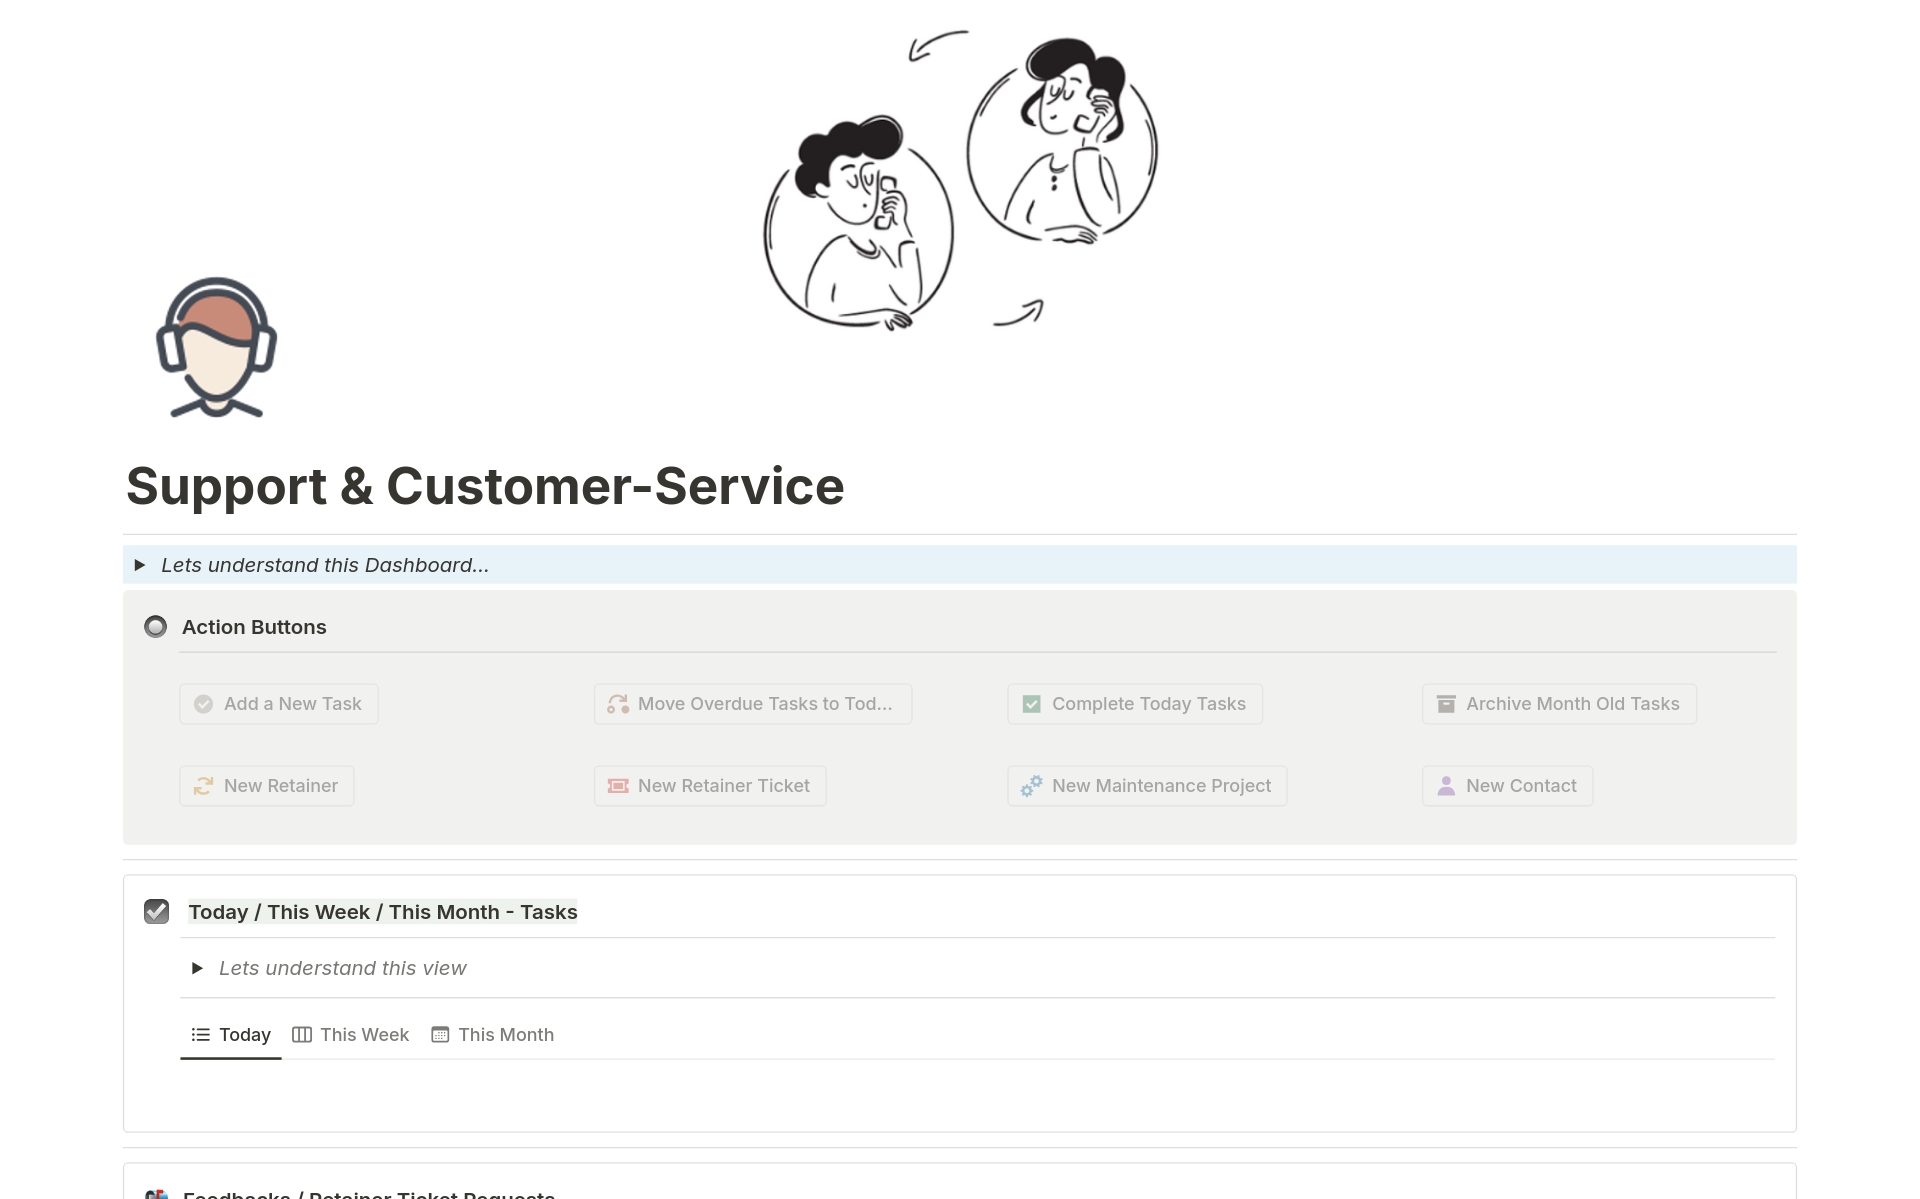Switch to the This Week tab
The width and height of the screenshot is (1920, 1199).
pos(351,1035)
